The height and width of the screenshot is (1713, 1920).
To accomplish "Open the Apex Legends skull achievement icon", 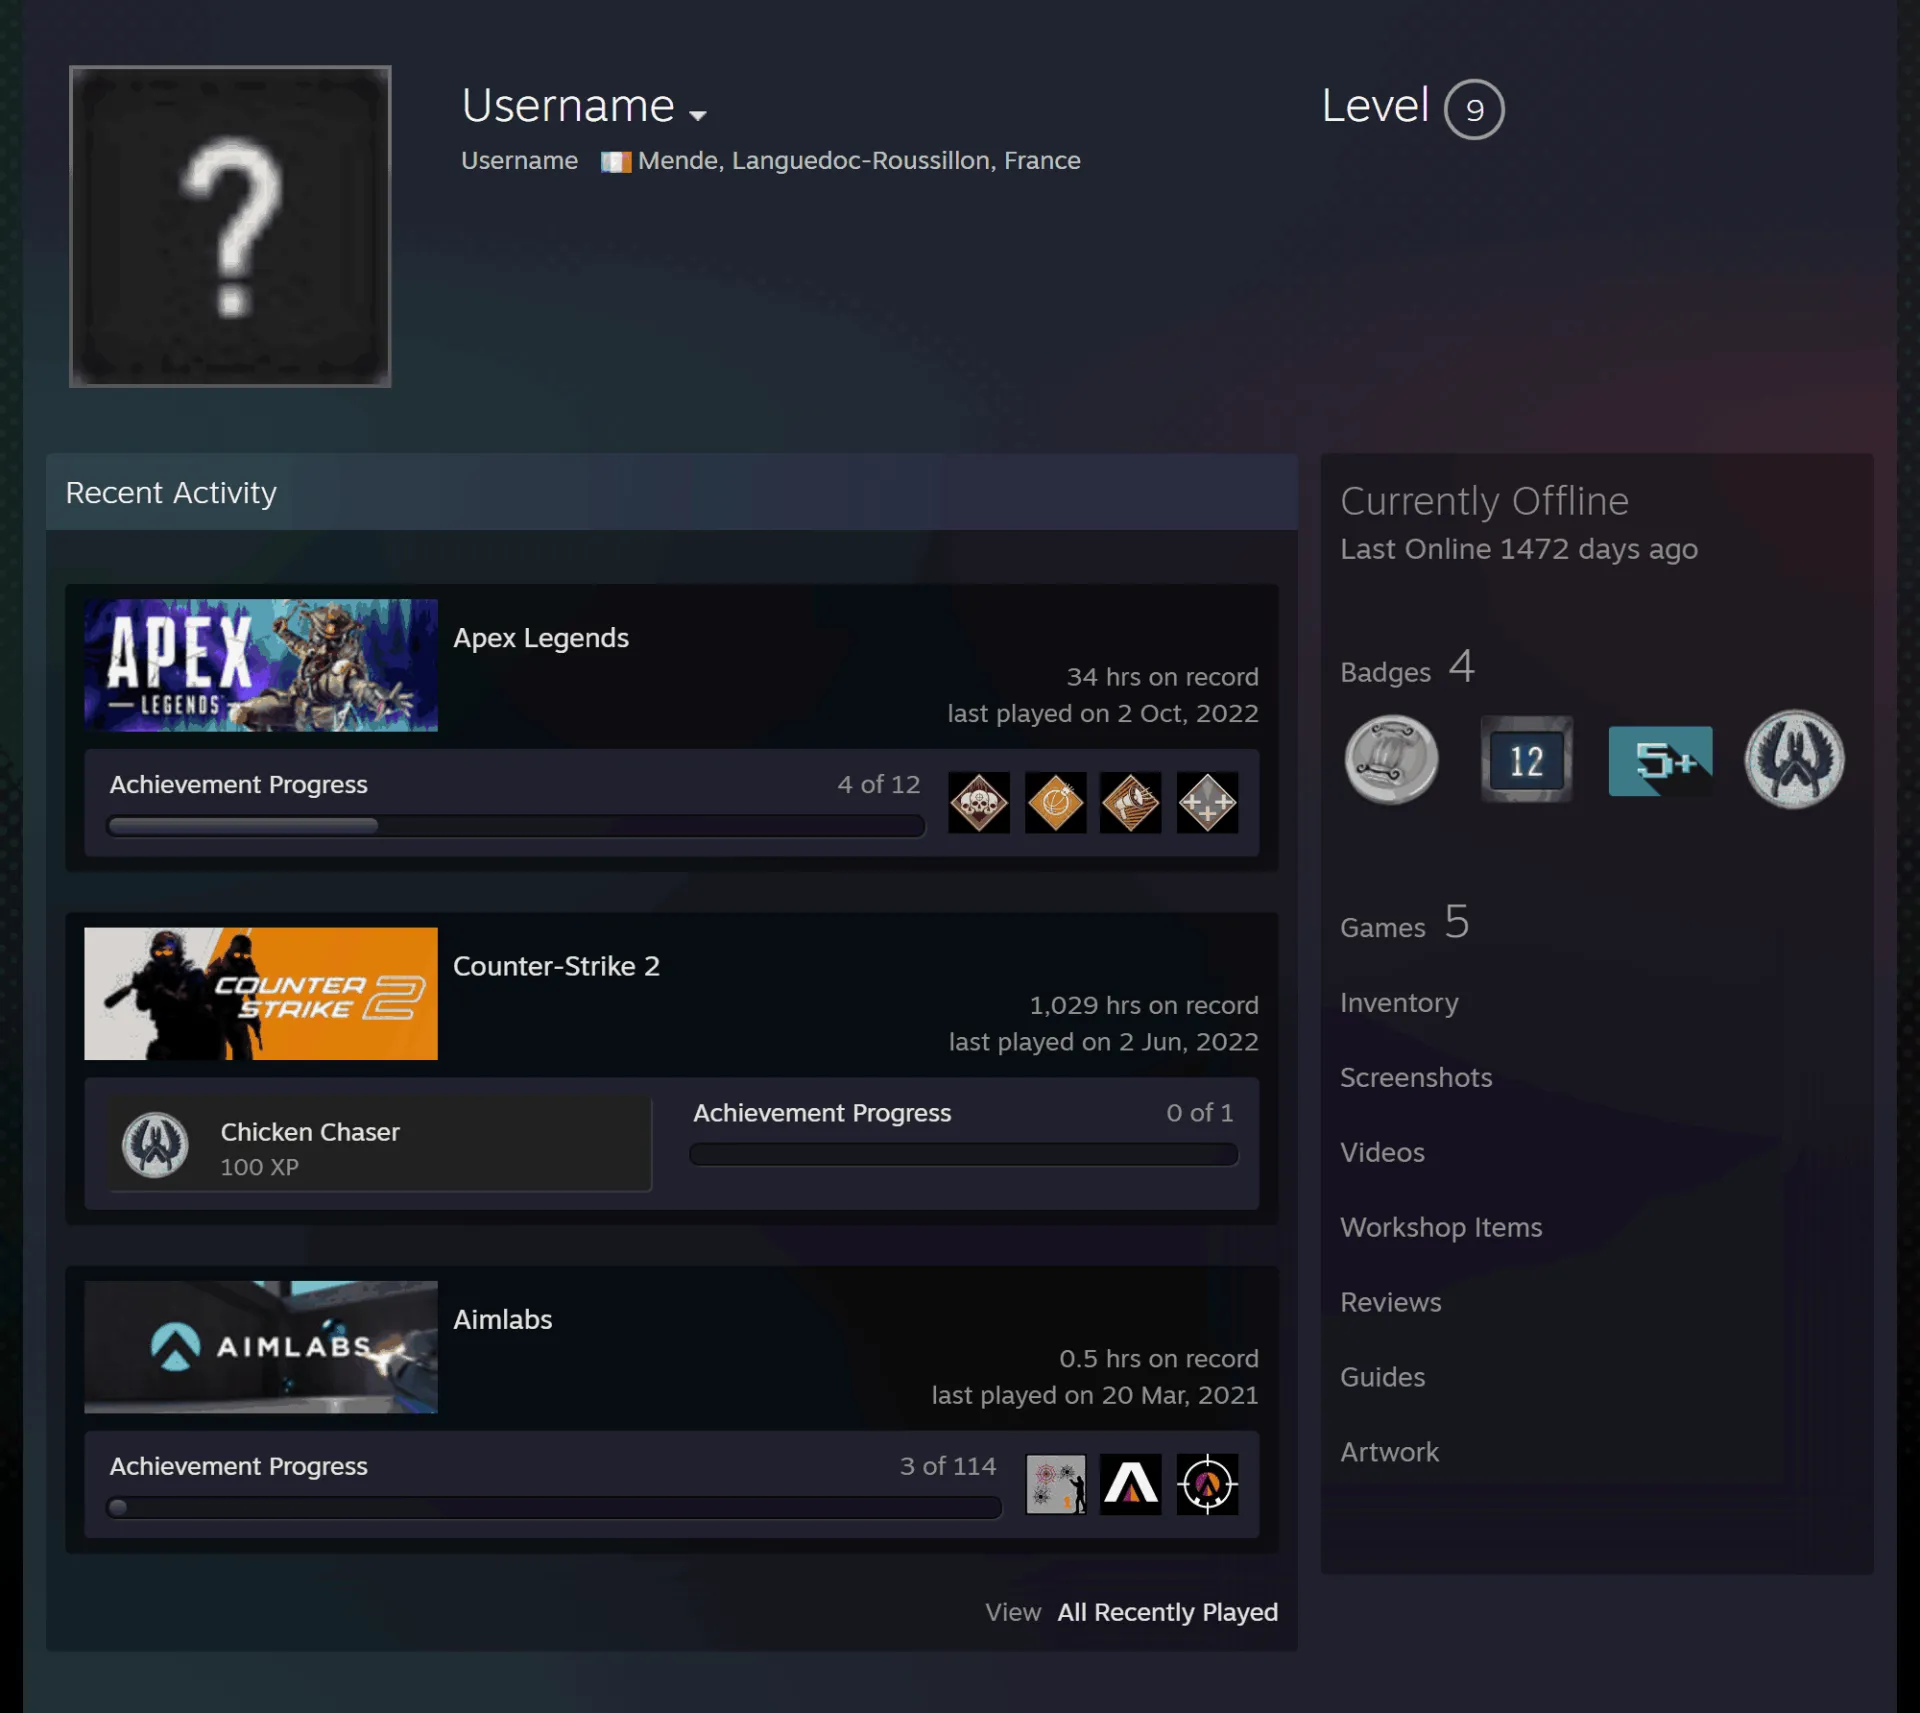I will tap(978, 802).
